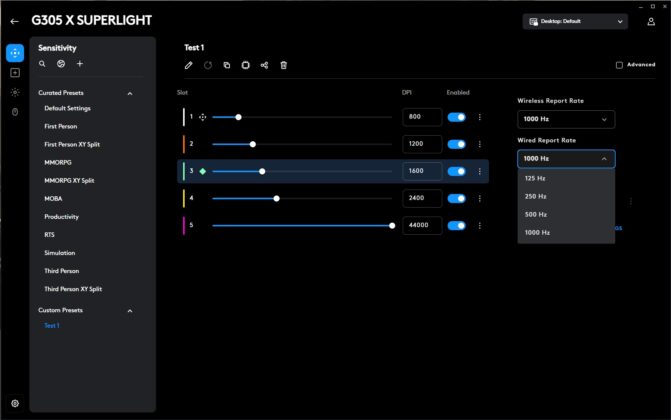Screen dimensions: 671x420
Task: Select the First Person preset
Action: click(61, 126)
